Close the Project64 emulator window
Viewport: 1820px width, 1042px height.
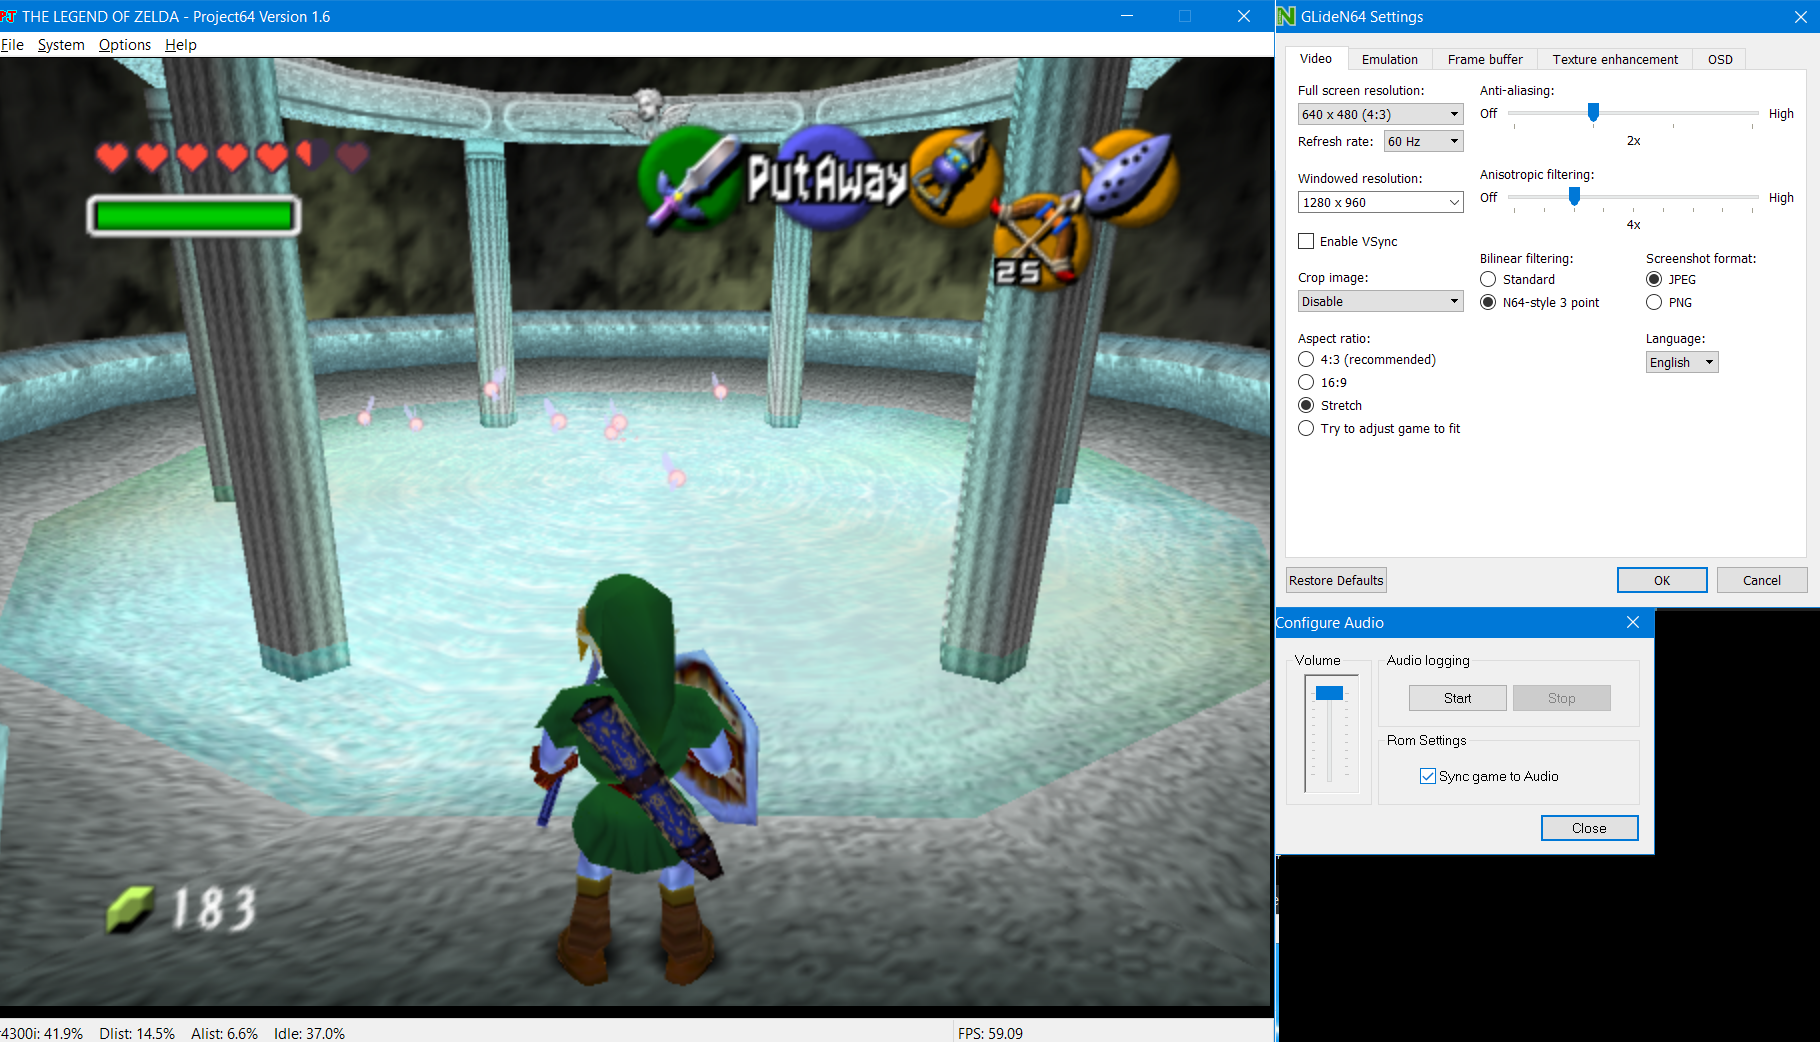[1244, 16]
